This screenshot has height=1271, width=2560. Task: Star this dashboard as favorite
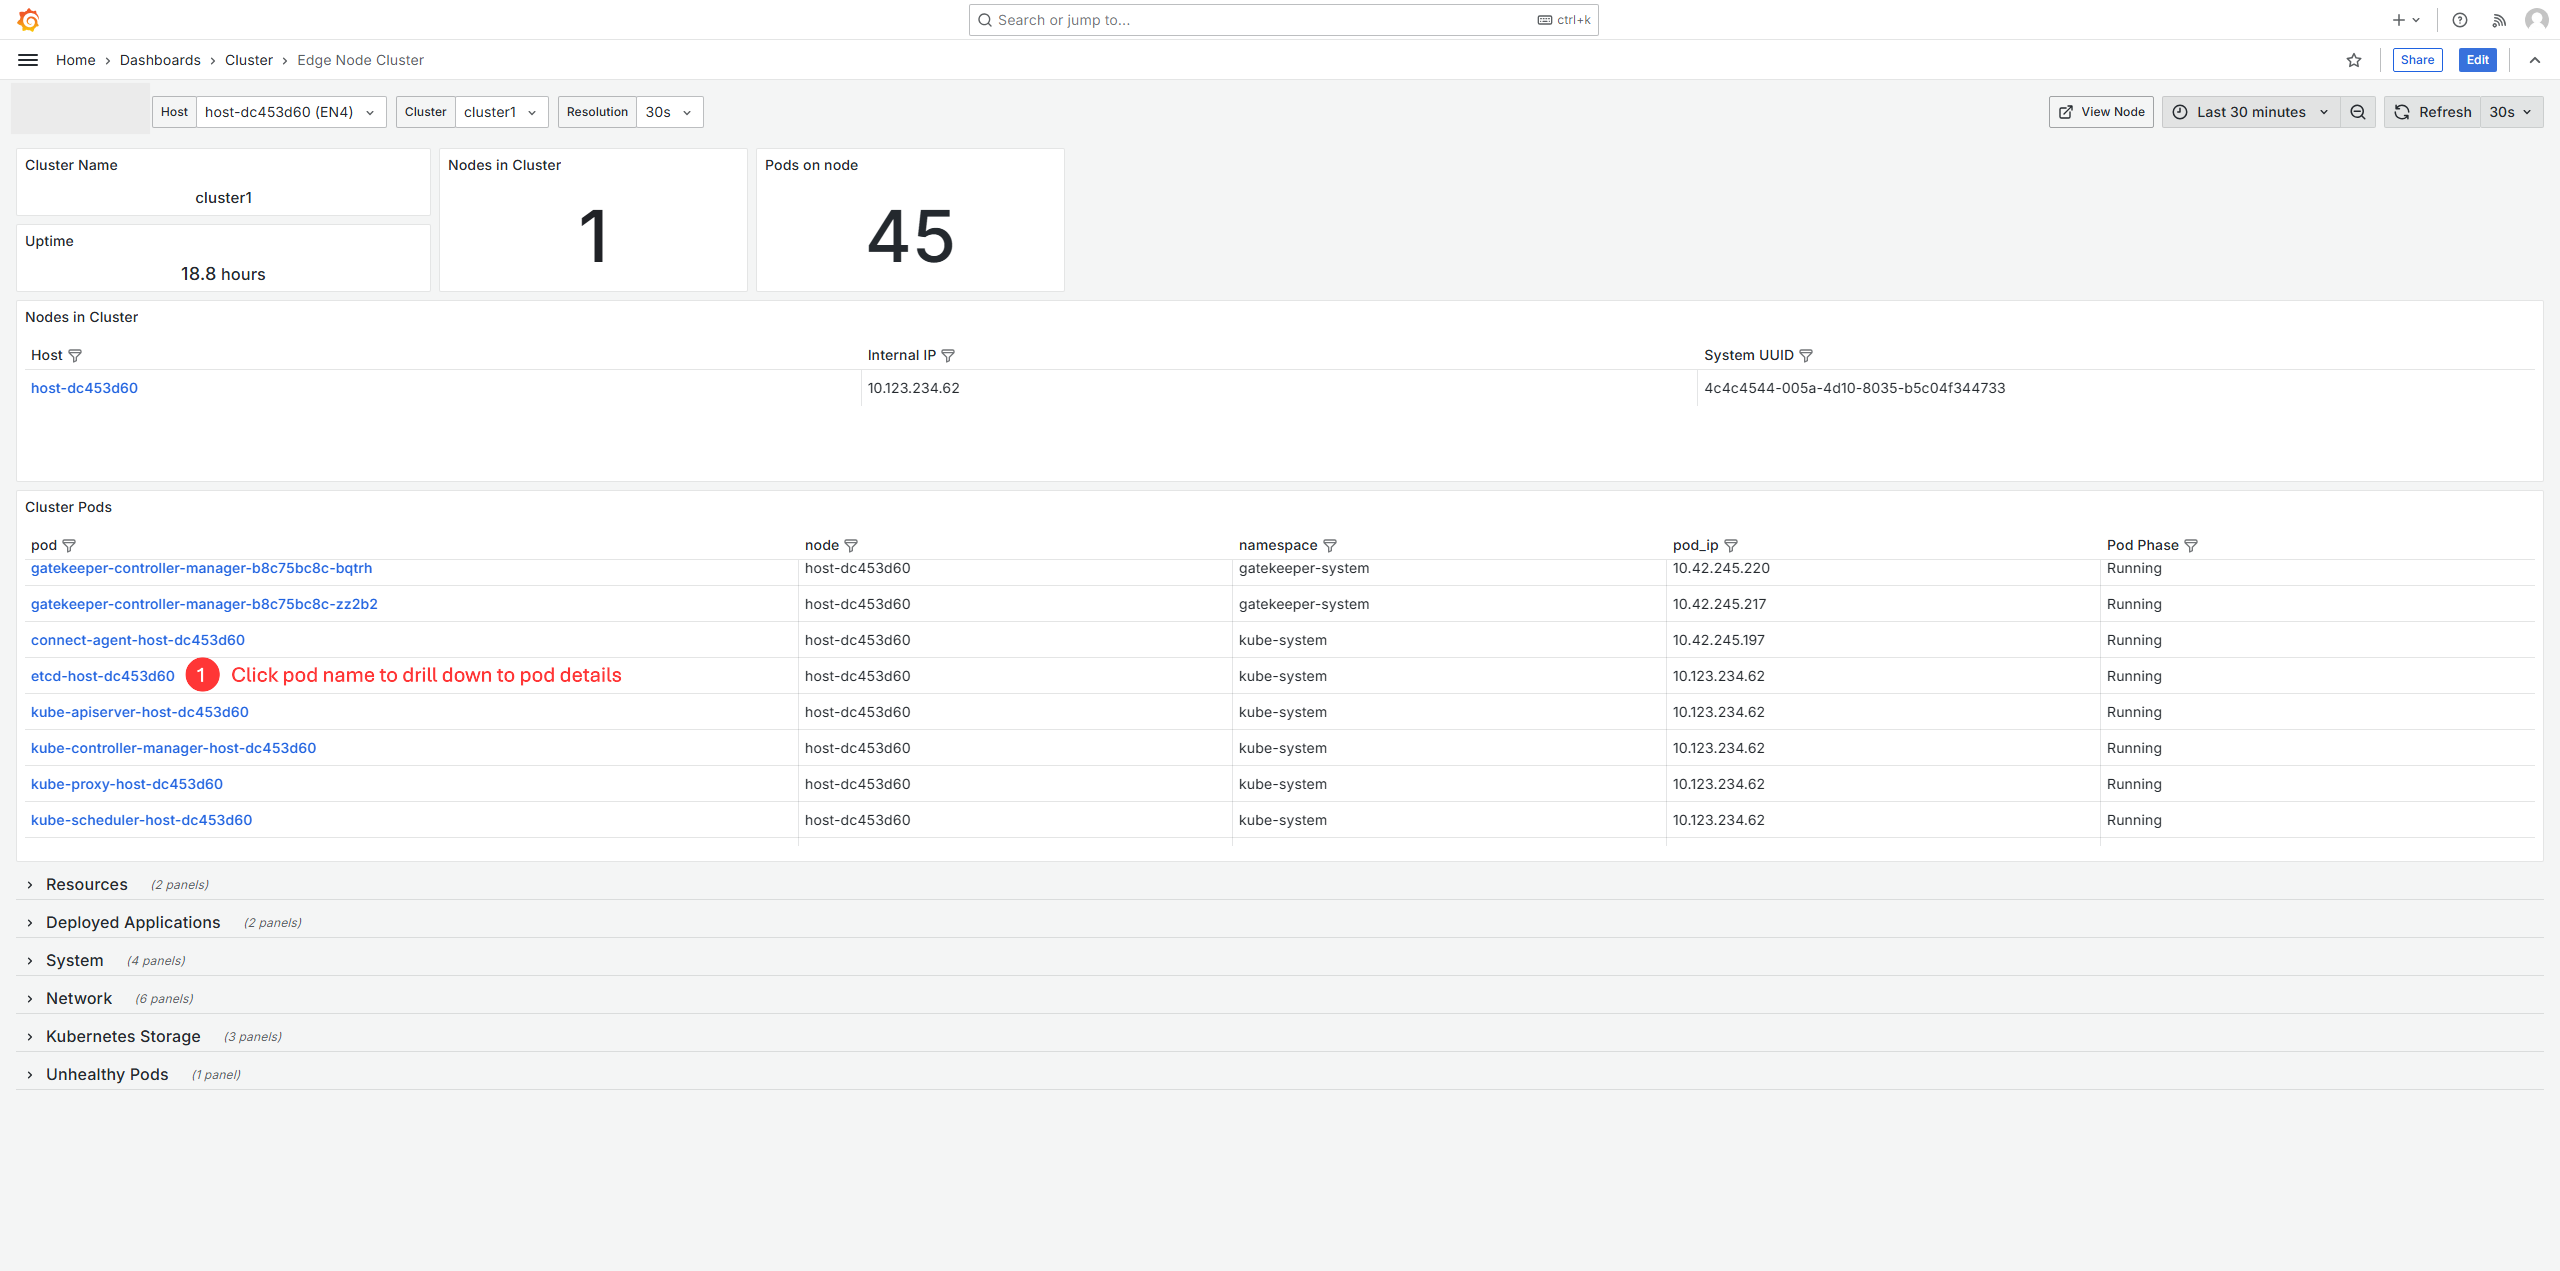(x=2354, y=60)
